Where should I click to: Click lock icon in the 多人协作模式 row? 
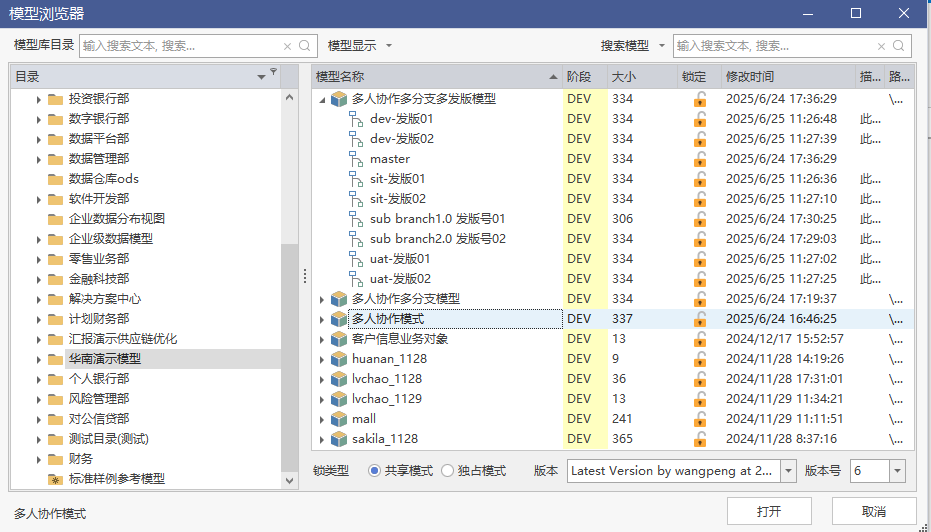pyautogui.click(x=700, y=319)
